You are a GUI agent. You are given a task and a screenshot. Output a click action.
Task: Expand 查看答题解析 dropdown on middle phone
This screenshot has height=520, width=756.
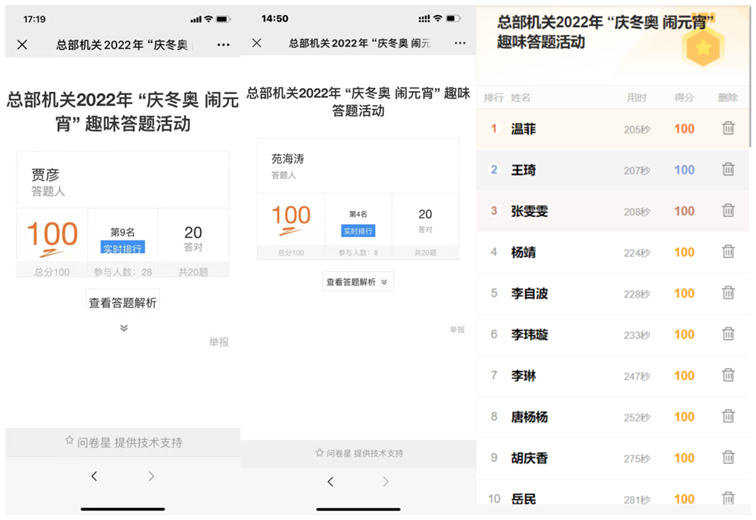pos(358,282)
